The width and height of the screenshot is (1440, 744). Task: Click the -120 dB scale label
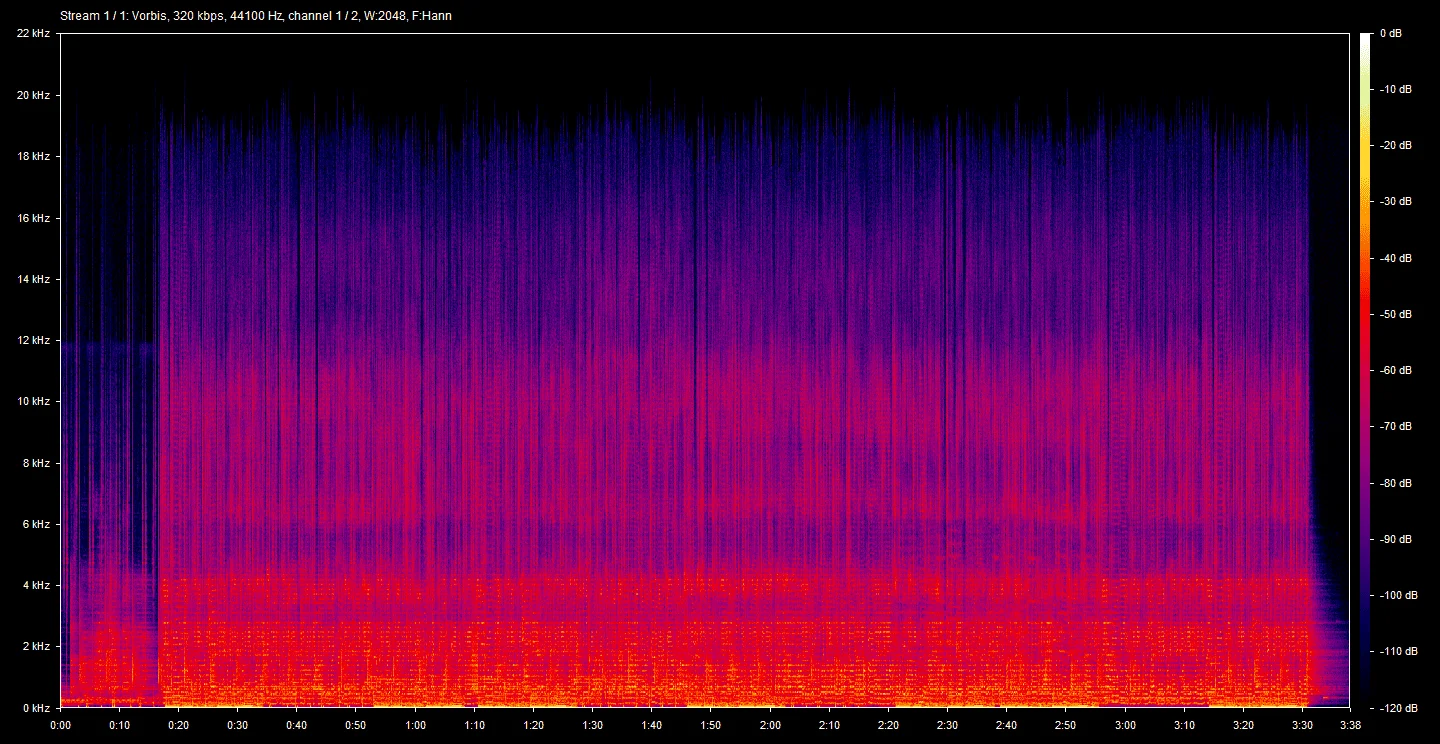point(1398,708)
